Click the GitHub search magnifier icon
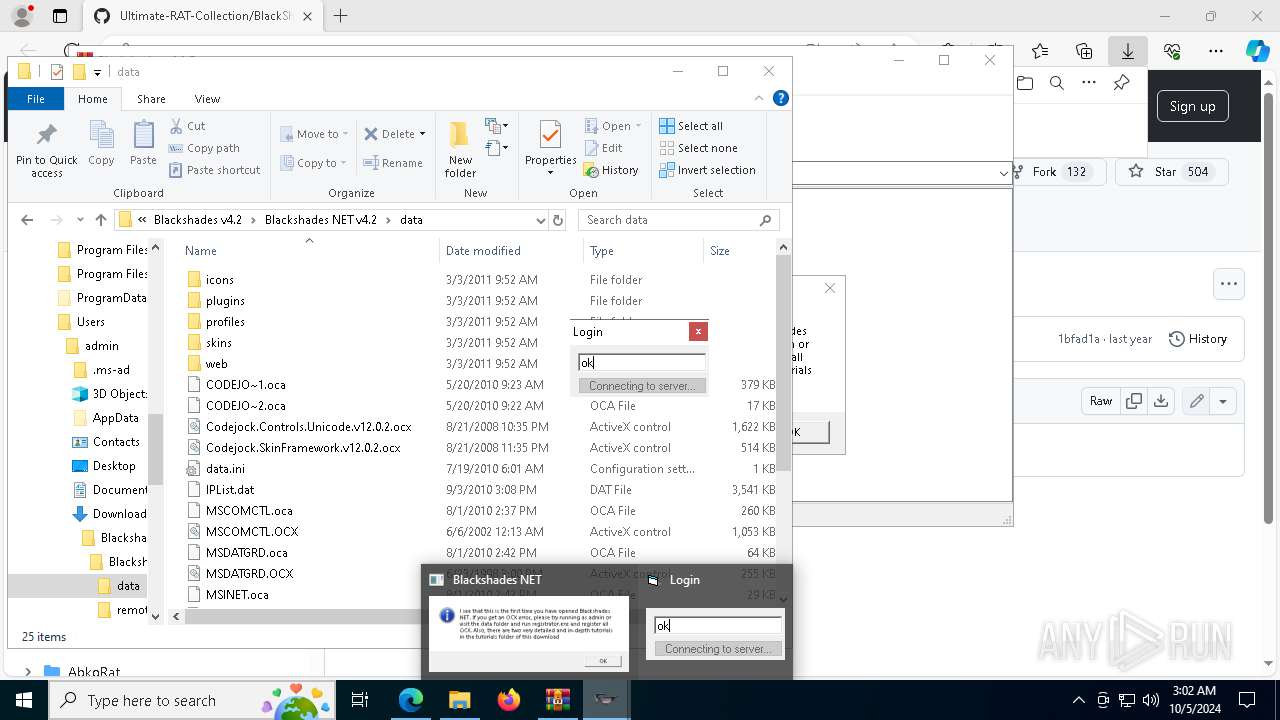Image resolution: width=1280 pixels, height=720 pixels. tap(1057, 84)
